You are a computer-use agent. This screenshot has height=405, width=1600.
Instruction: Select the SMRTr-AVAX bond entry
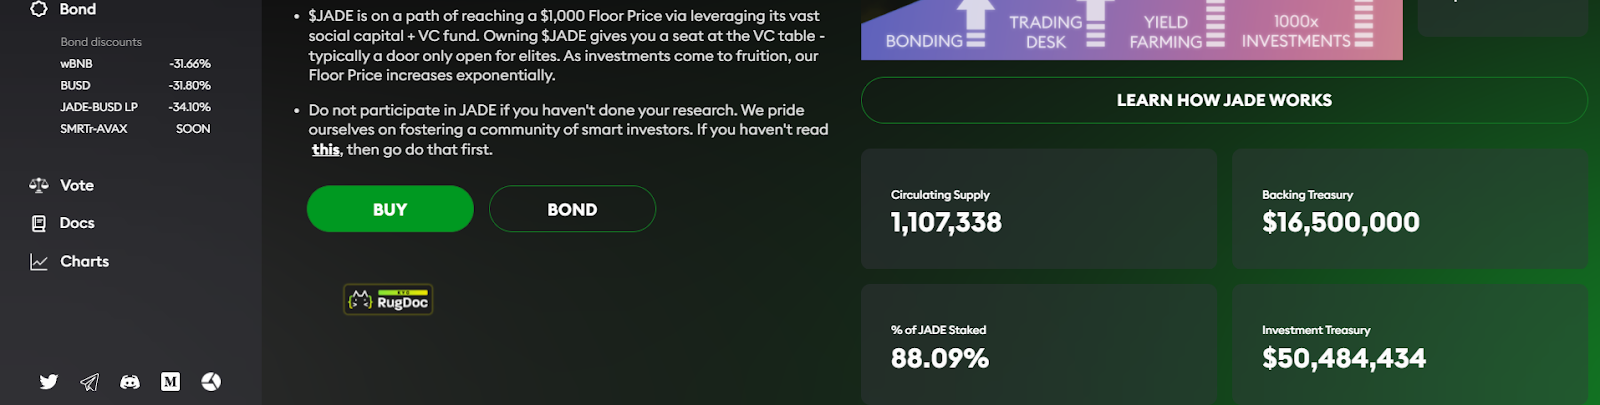pos(135,129)
